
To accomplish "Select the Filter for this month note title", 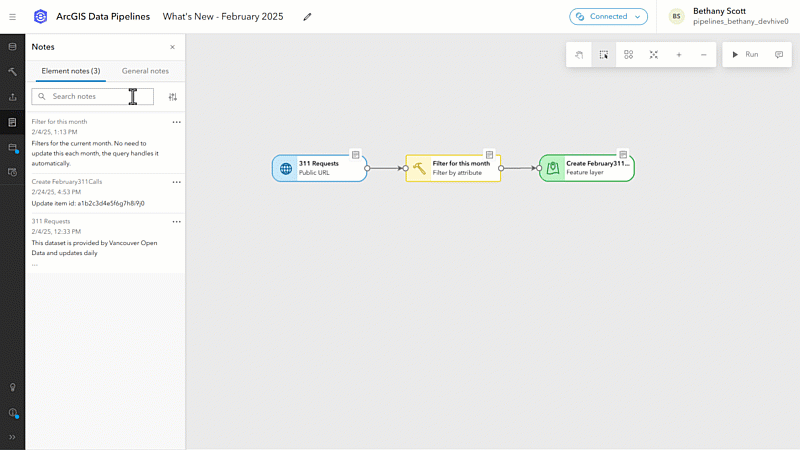I will click(59, 121).
